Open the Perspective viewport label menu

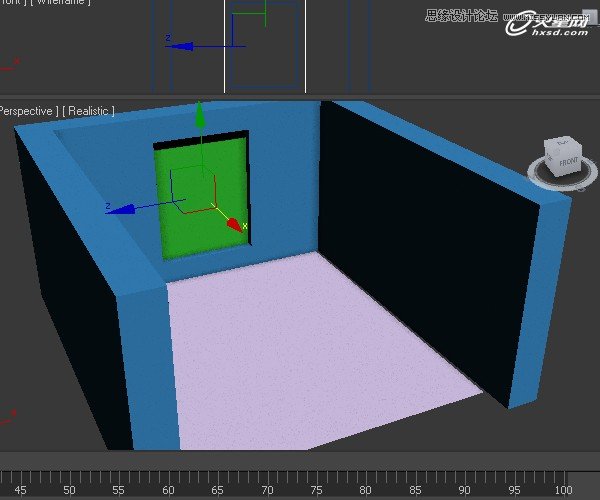pos(27,111)
